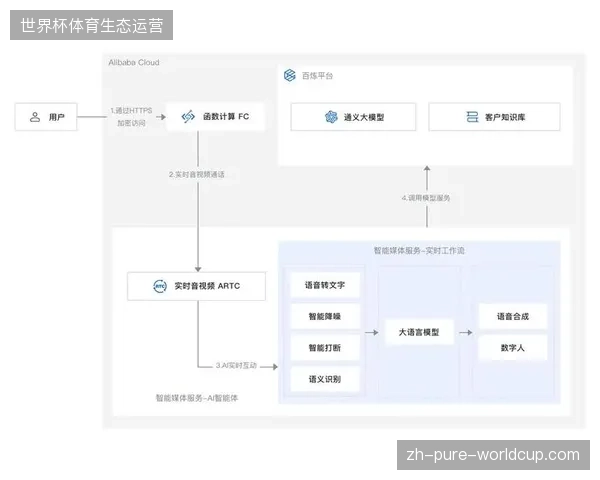Click the Function Compute FC icon
Image resolution: width=600 pixels, height=480 pixels.
point(188,116)
